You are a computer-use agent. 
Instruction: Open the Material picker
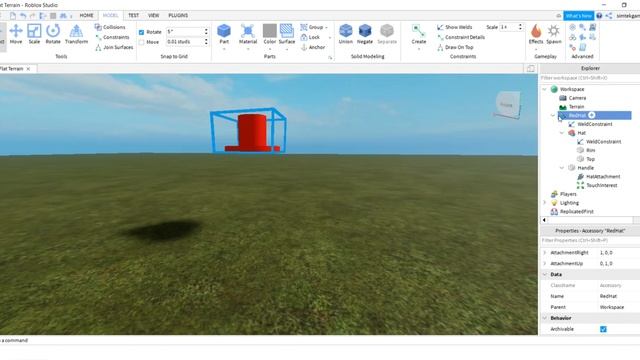click(248, 34)
